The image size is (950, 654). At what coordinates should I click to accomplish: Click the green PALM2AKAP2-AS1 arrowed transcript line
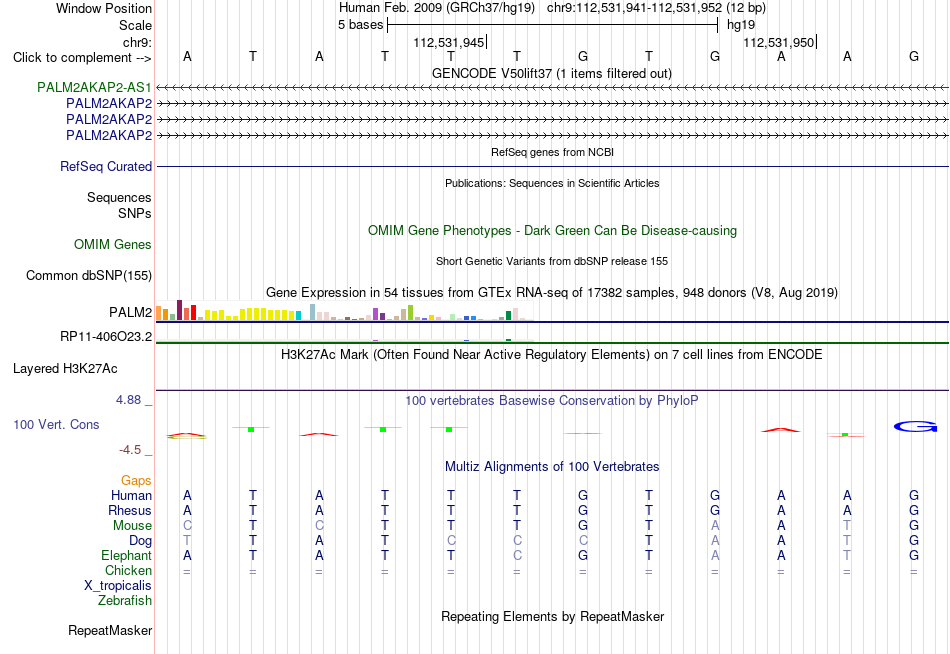pyautogui.click(x=553, y=88)
